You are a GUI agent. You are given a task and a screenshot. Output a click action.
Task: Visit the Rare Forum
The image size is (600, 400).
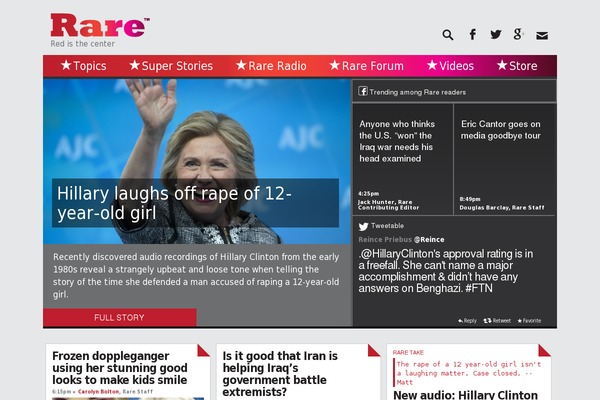367,66
